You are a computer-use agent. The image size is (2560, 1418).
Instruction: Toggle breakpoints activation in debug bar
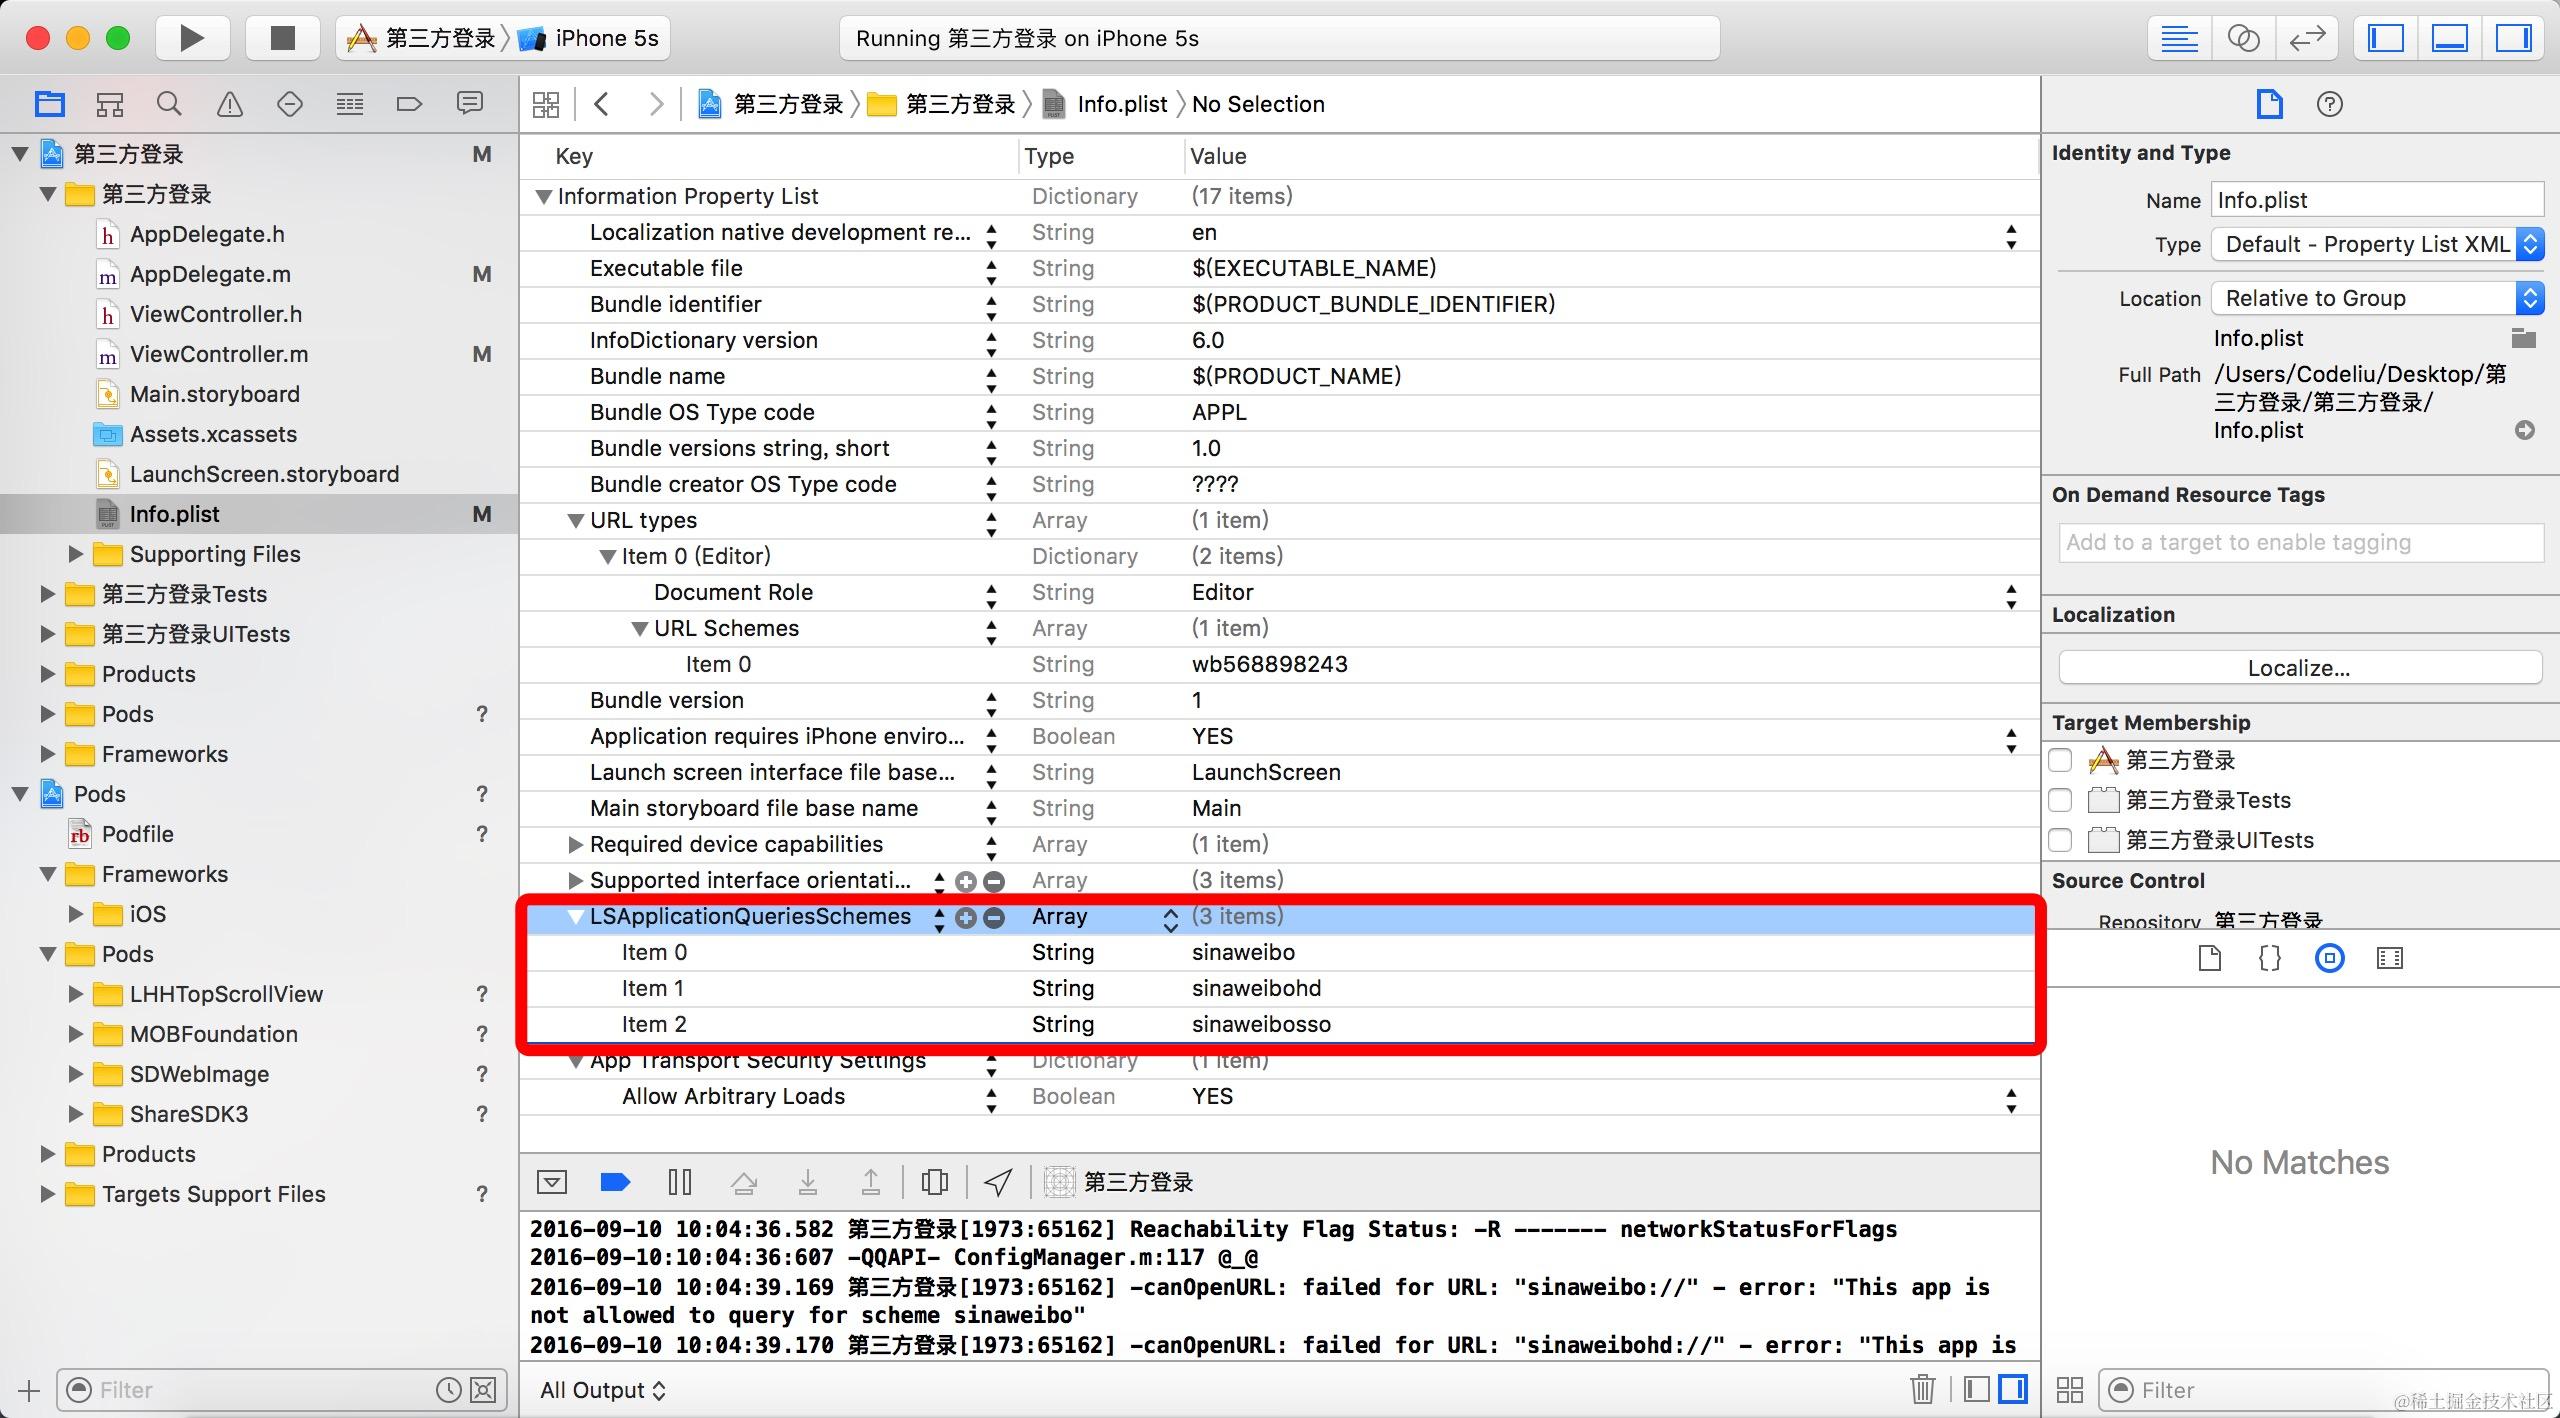[614, 1182]
